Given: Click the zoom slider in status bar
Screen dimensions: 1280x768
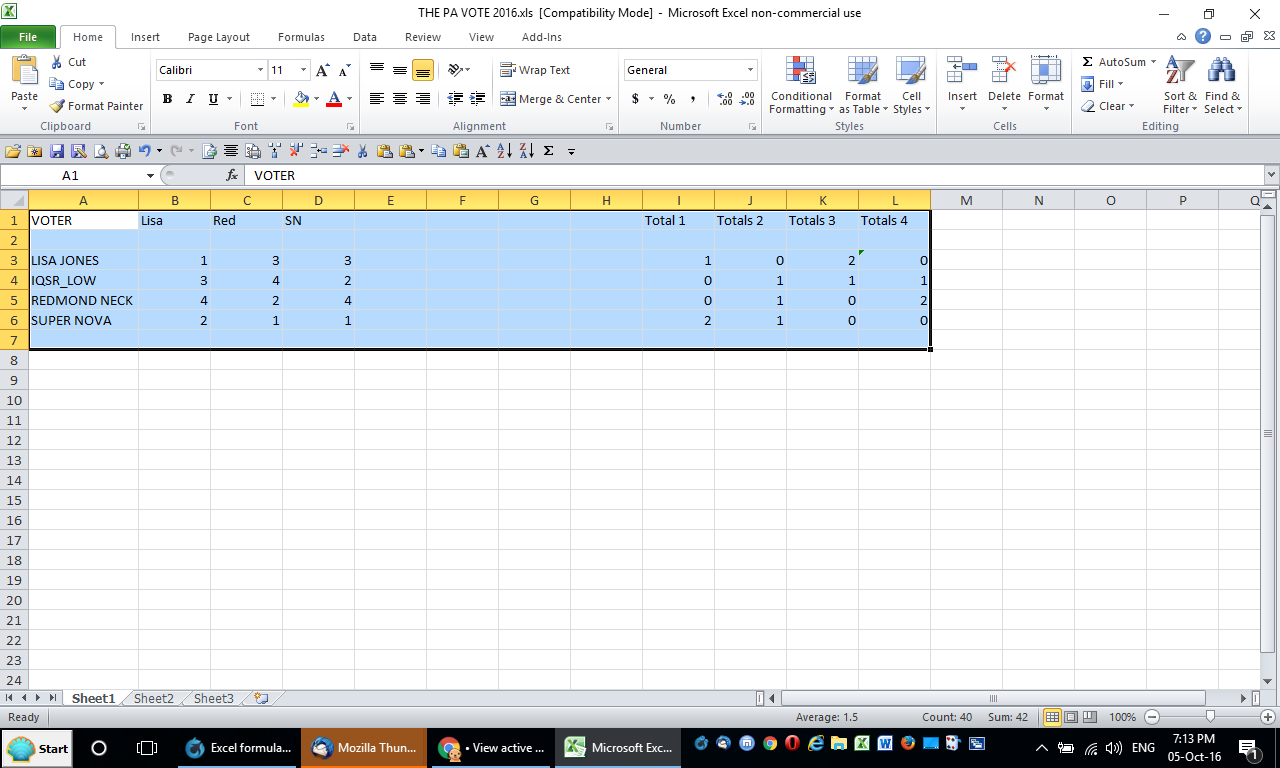Looking at the screenshot, I should coord(1210,717).
